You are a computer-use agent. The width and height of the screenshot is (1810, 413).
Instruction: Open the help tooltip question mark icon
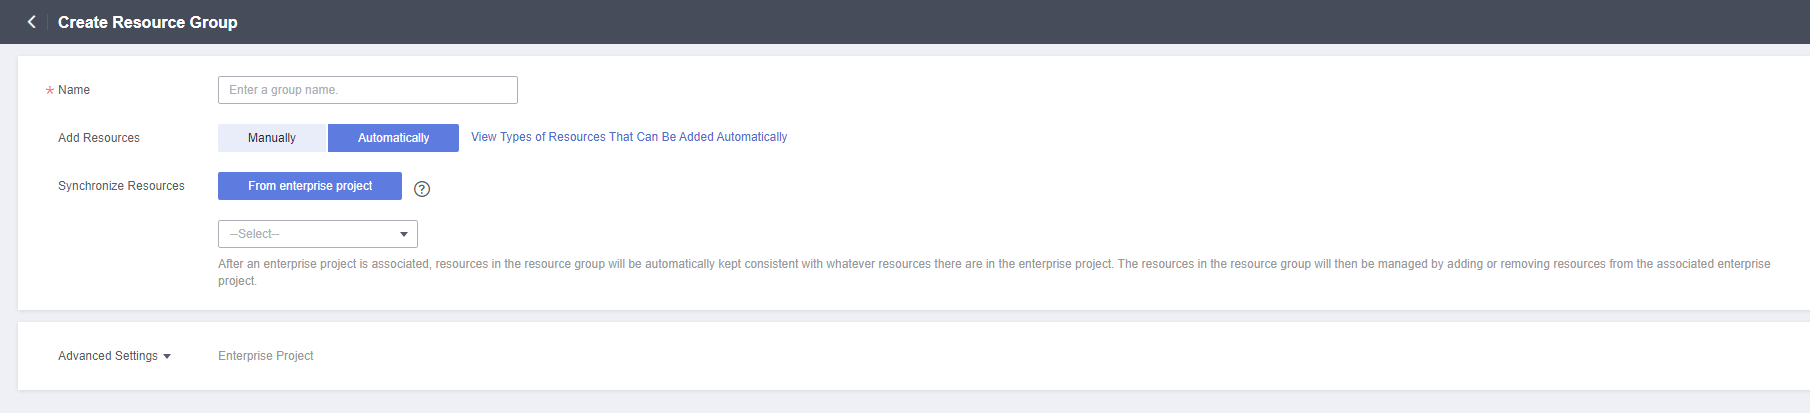point(422,189)
